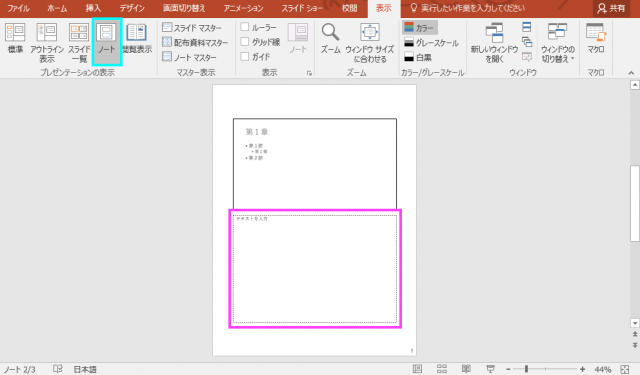Open Switch Windows (ウィンドウの切り替え) dropdown

558,43
